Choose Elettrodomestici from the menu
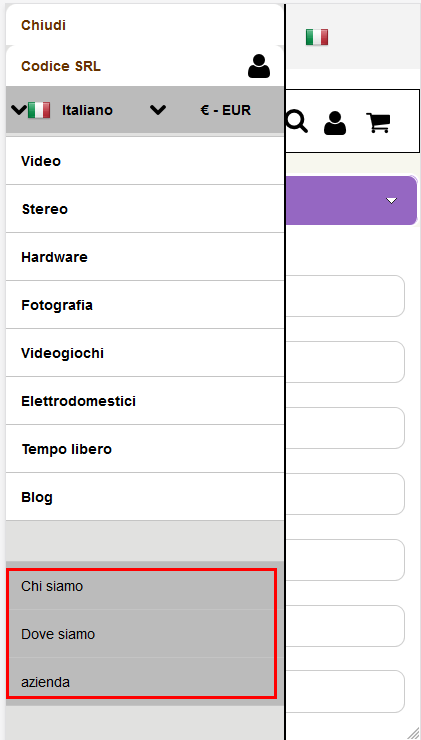Screen dimensions: 421x740 pos(145,401)
